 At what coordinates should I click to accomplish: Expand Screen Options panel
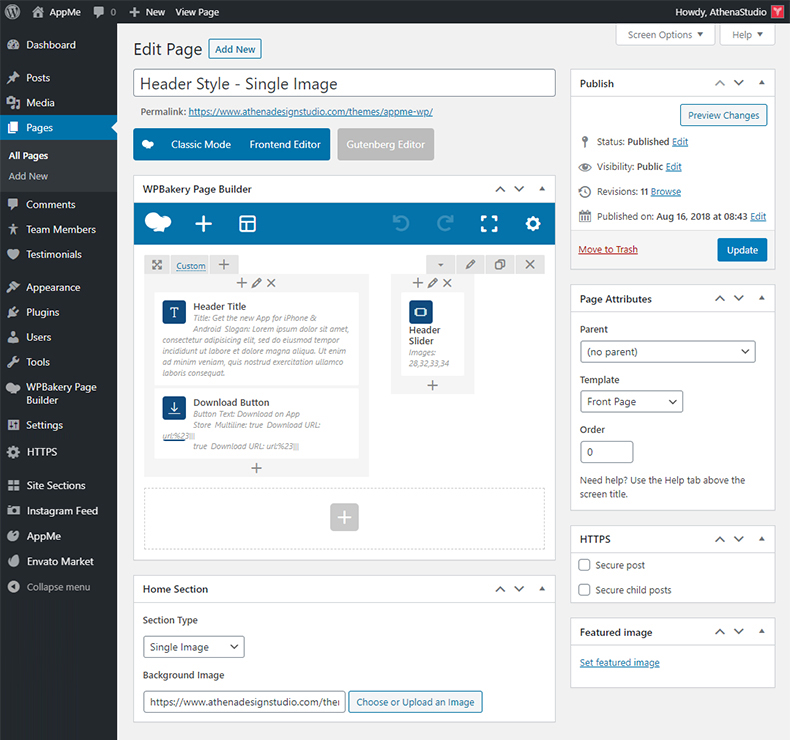665,35
